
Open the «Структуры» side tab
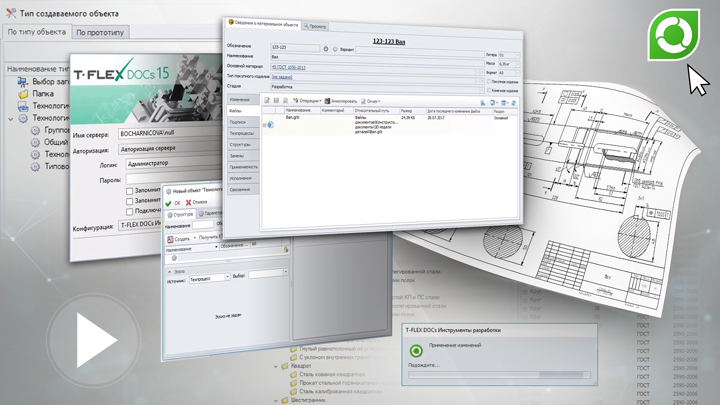tap(243, 145)
